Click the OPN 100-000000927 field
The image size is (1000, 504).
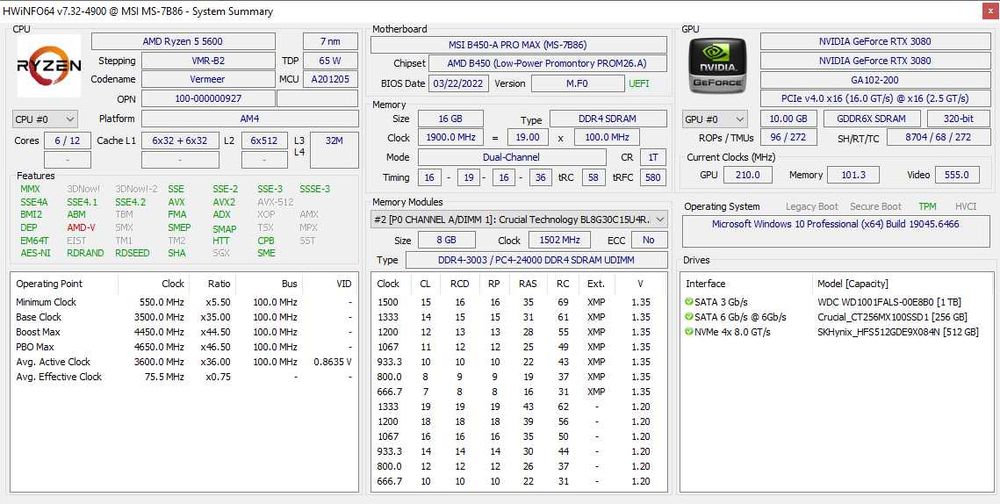[x=208, y=99]
